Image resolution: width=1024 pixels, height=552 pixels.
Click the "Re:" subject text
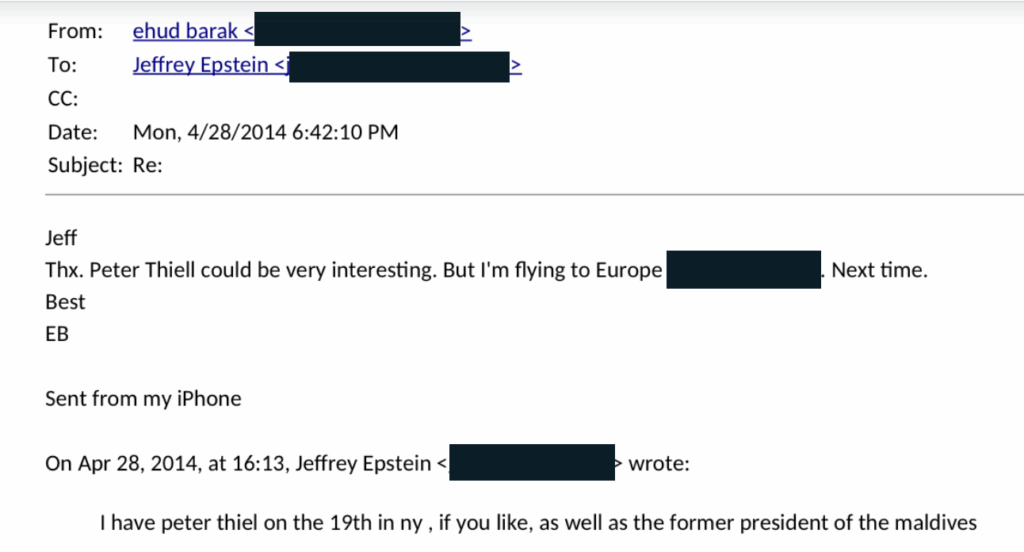tap(148, 165)
